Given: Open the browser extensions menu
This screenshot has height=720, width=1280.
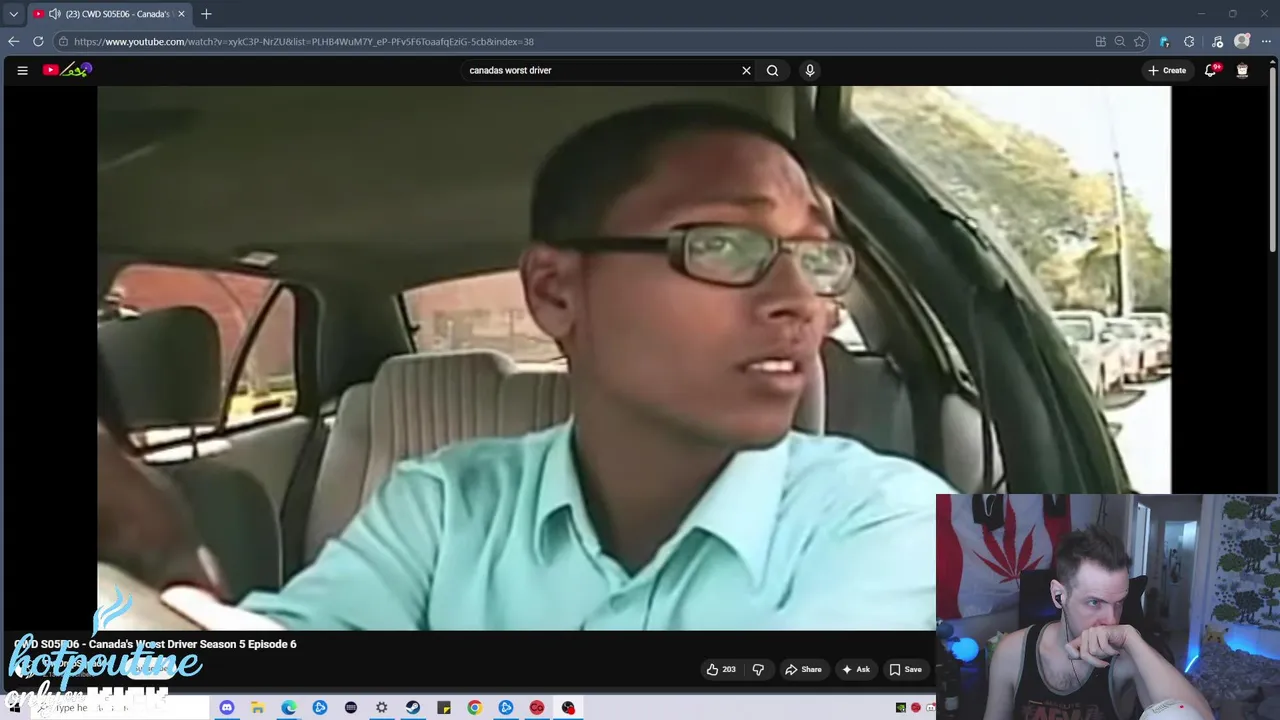Looking at the screenshot, I should [x=1189, y=41].
